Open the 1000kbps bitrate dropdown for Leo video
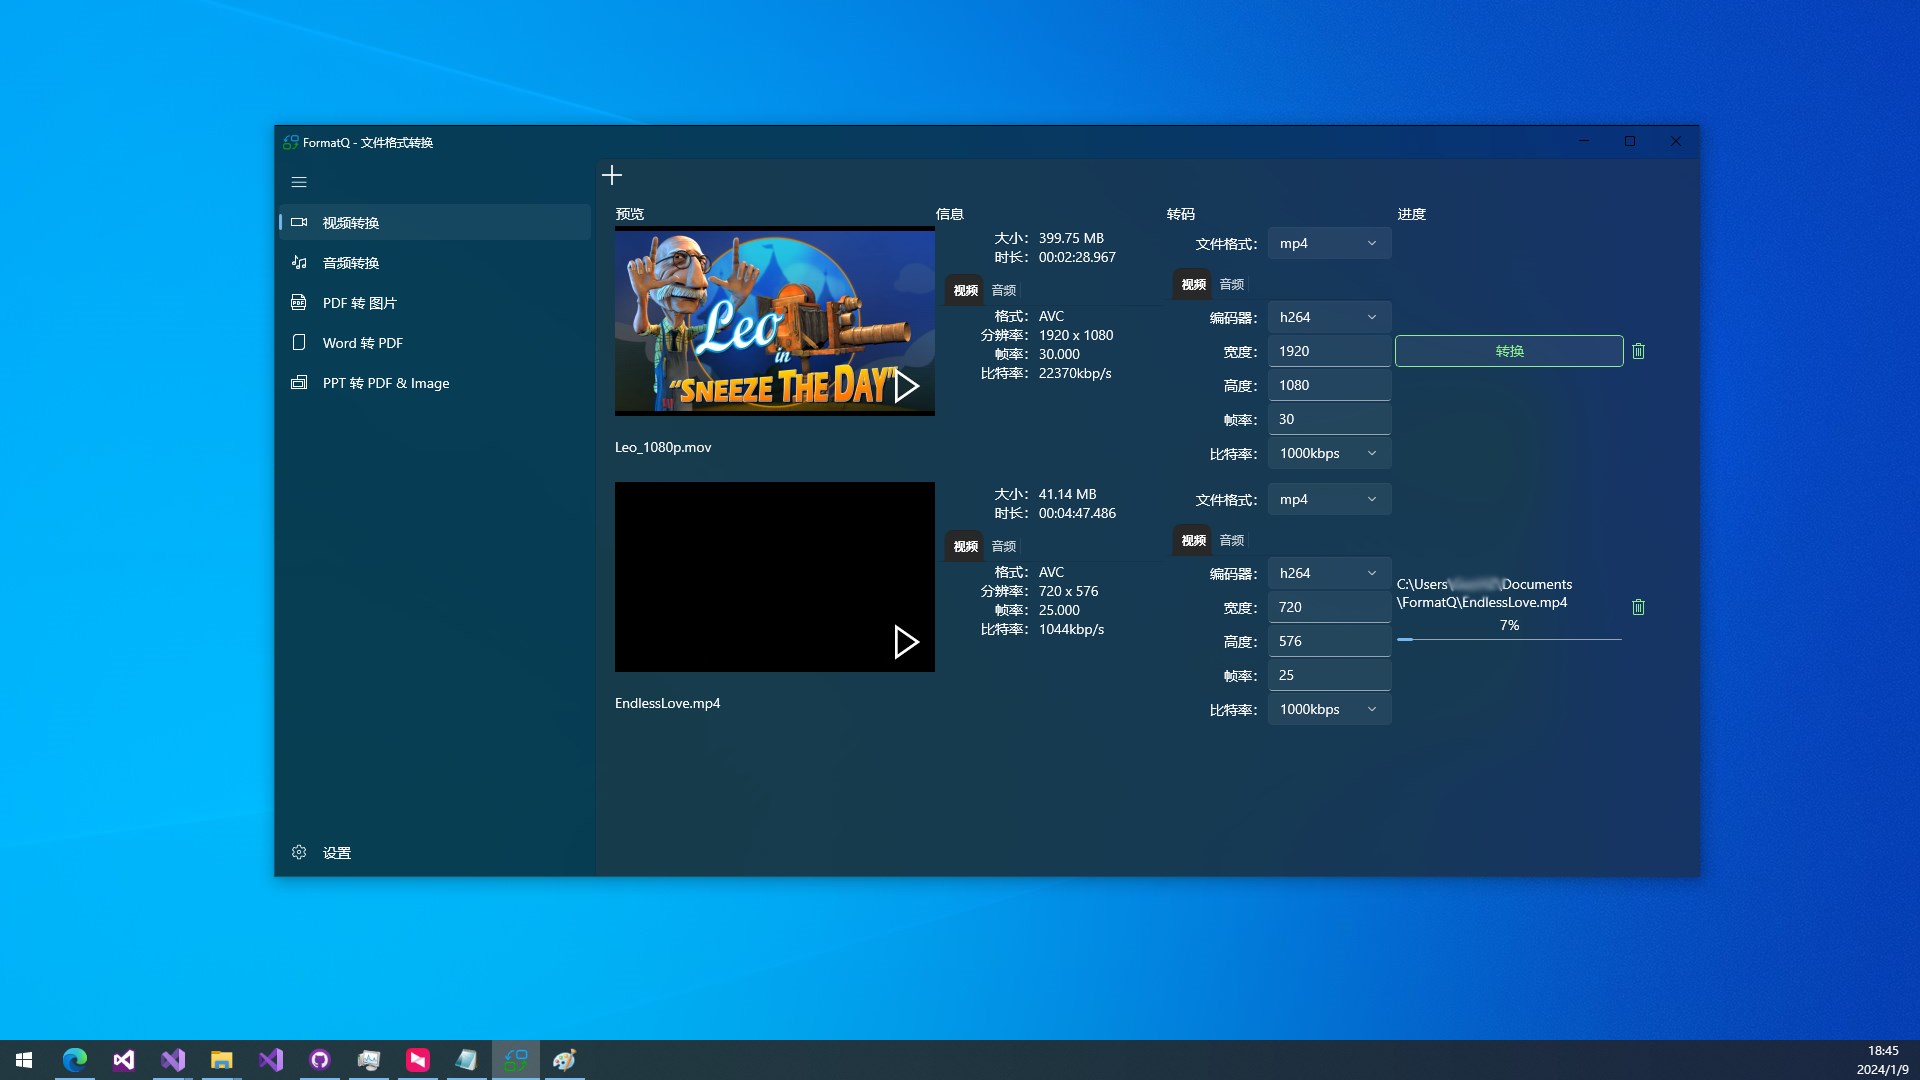This screenshot has width=1920, height=1080. [1329, 454]
